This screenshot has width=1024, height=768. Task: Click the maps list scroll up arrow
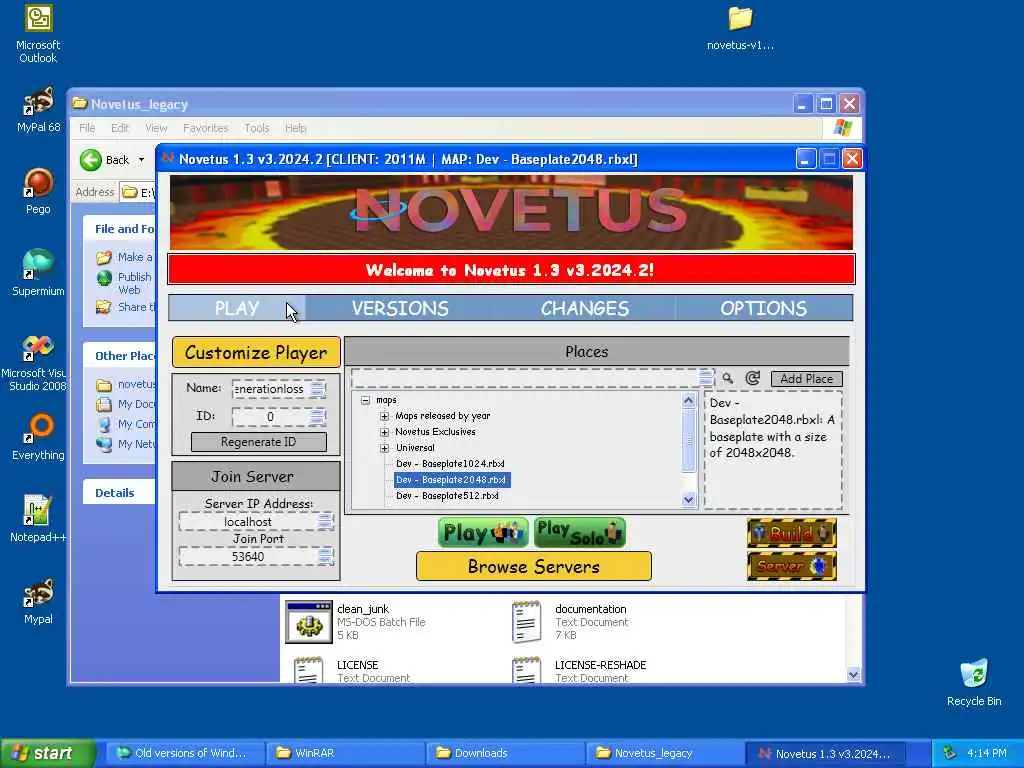689,400
